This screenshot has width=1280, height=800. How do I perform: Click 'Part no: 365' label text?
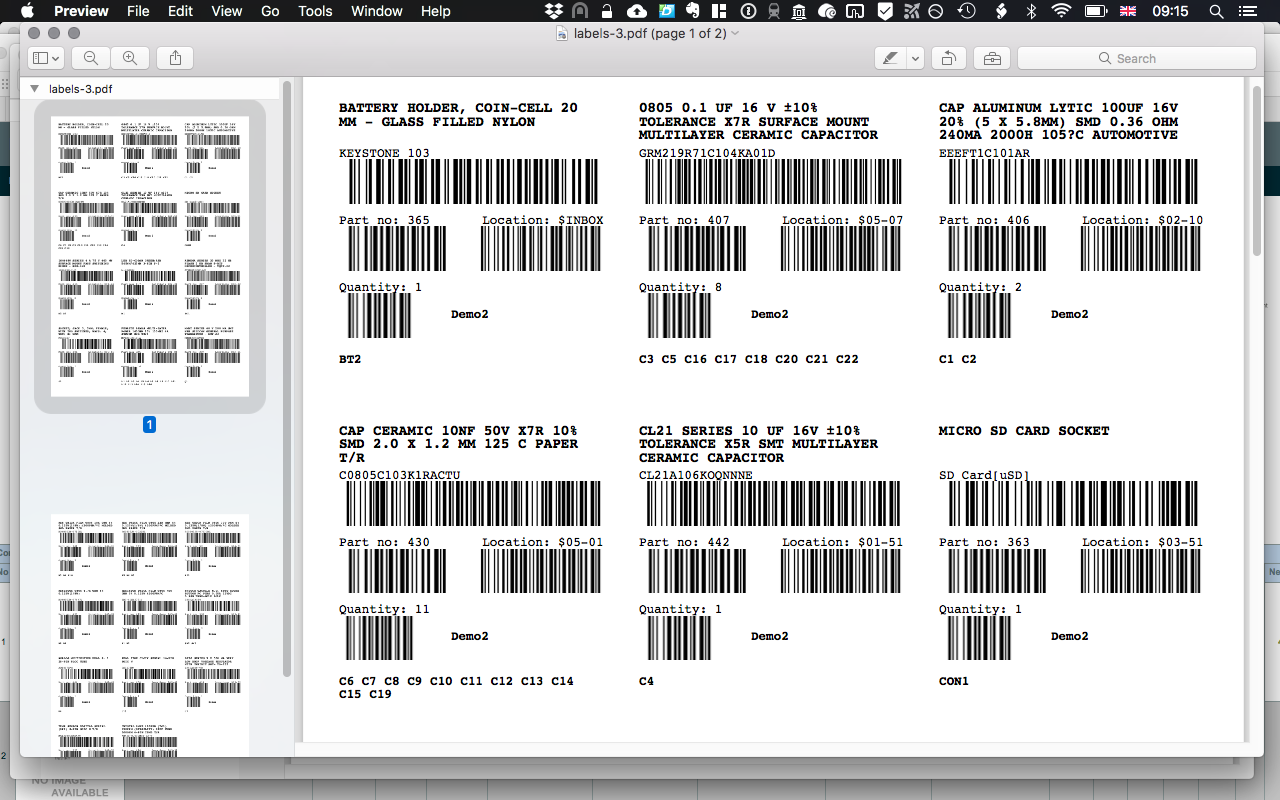384,220
